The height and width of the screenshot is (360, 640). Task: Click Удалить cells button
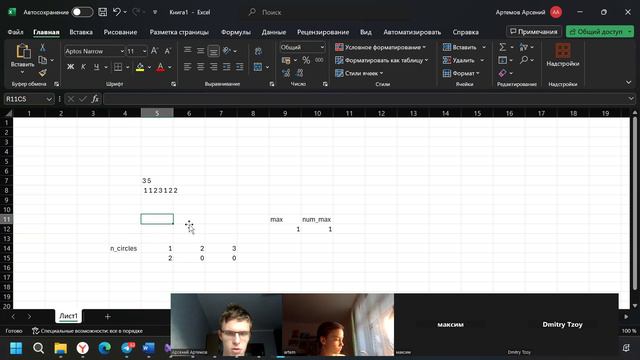(459, 60)
